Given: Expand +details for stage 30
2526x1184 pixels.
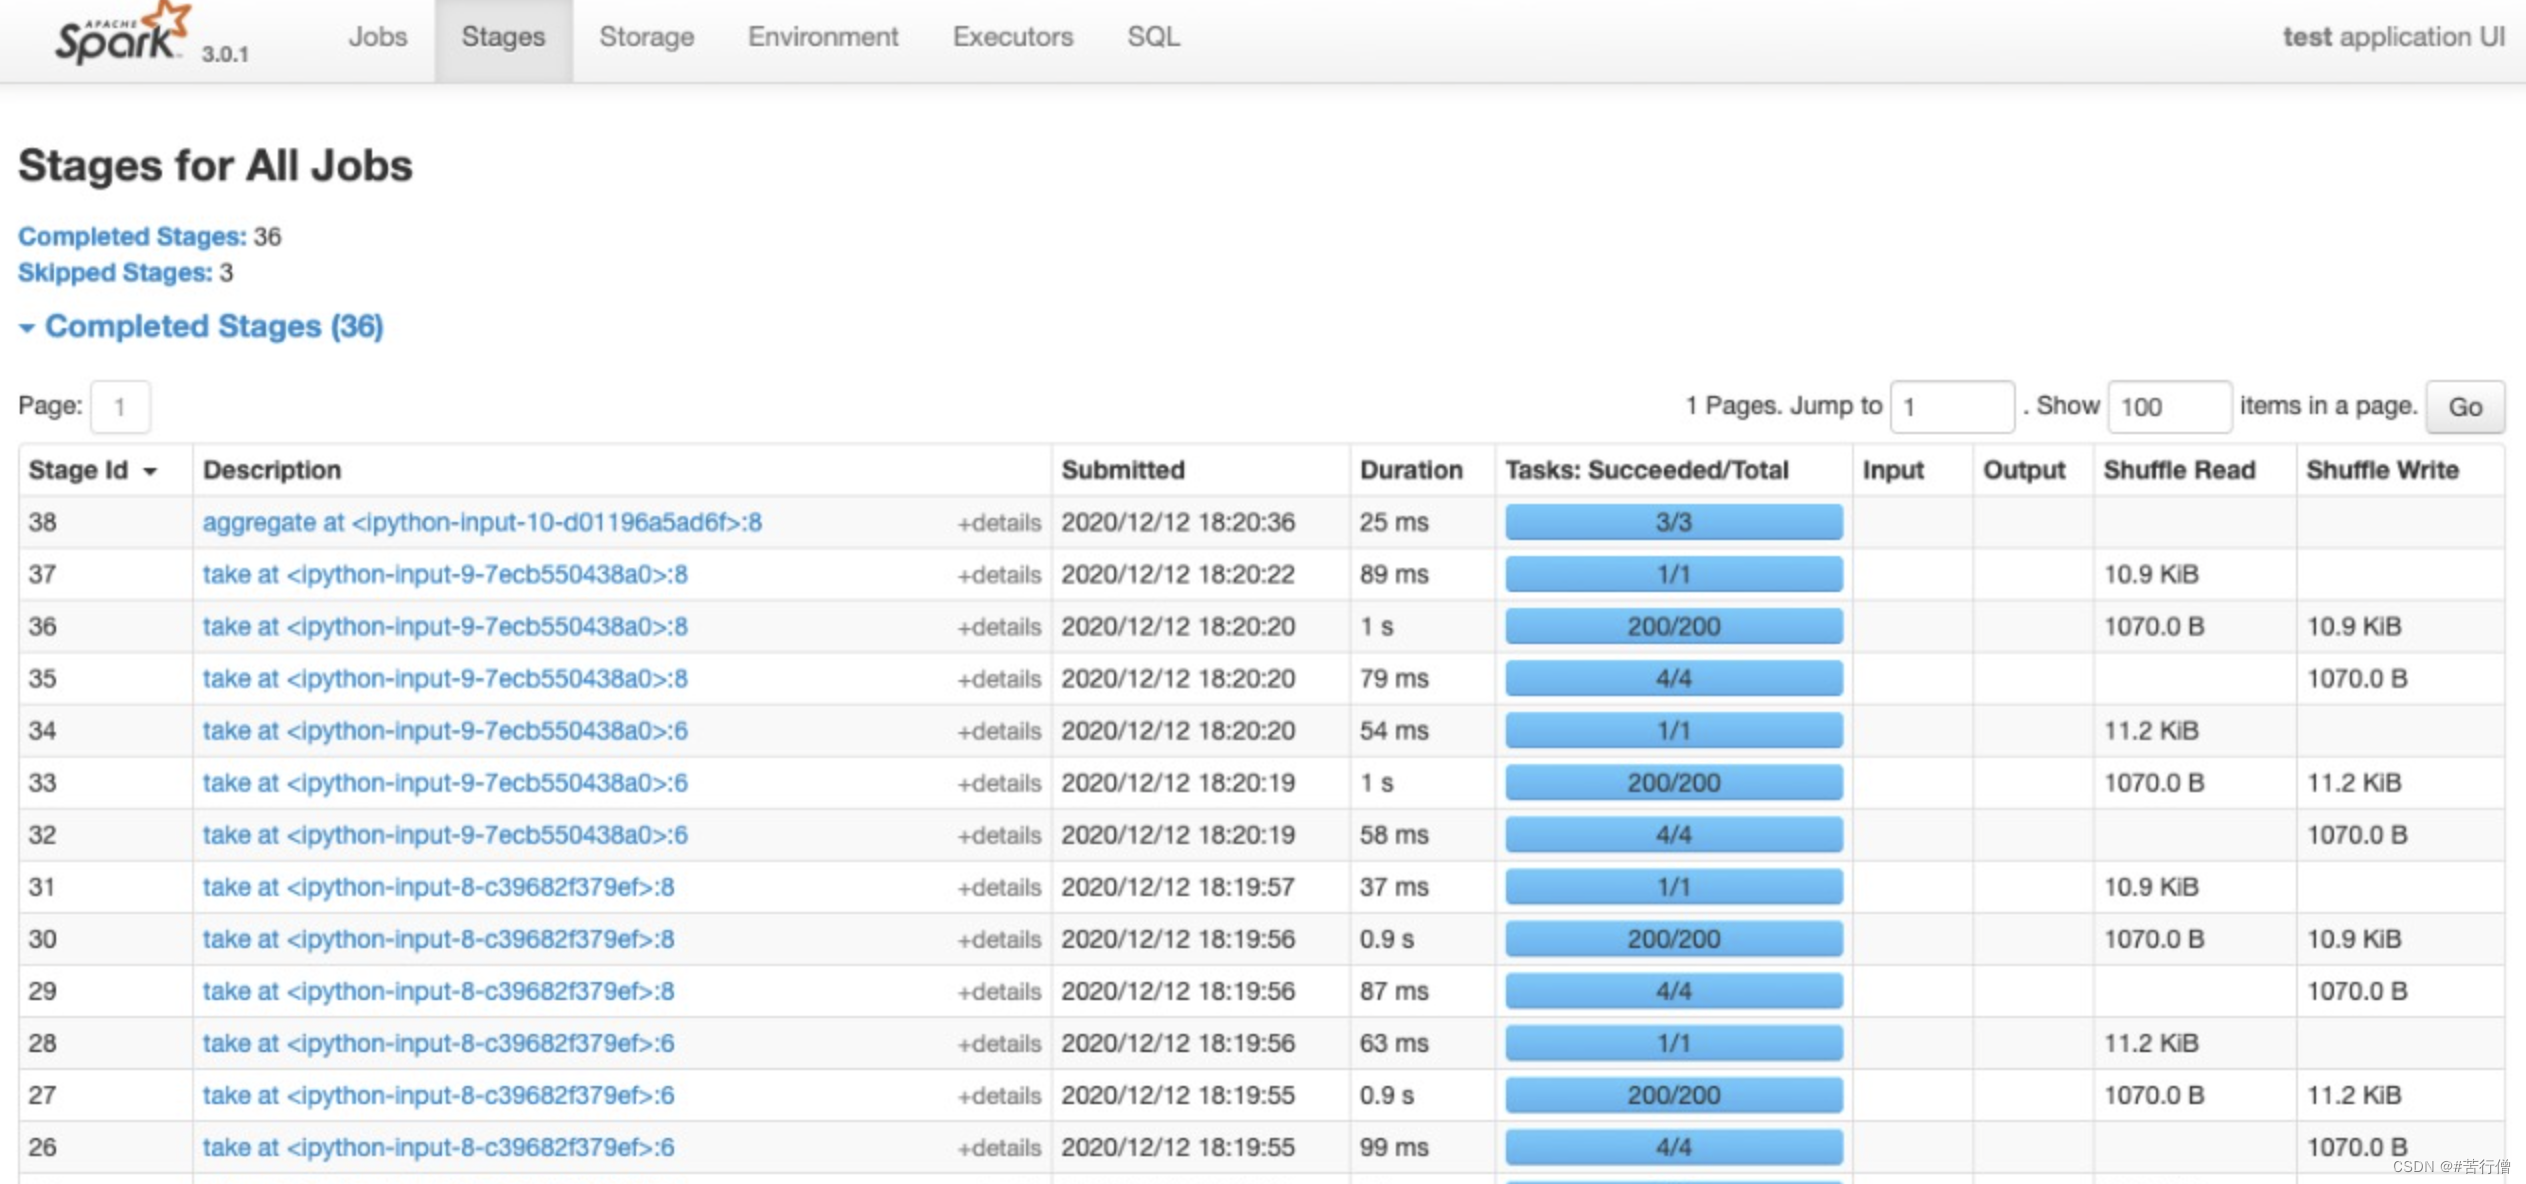Looking at the screenshot, I should point(999,939).
